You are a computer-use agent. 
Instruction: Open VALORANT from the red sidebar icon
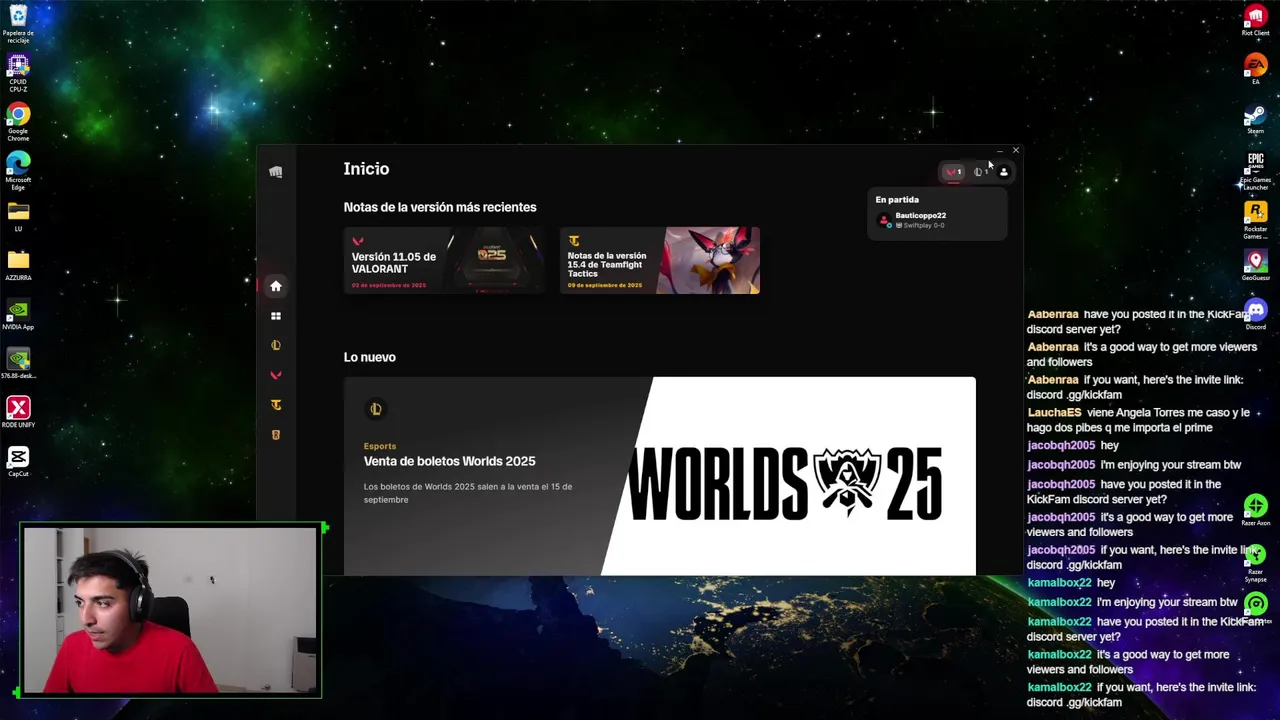coord(276,375)
